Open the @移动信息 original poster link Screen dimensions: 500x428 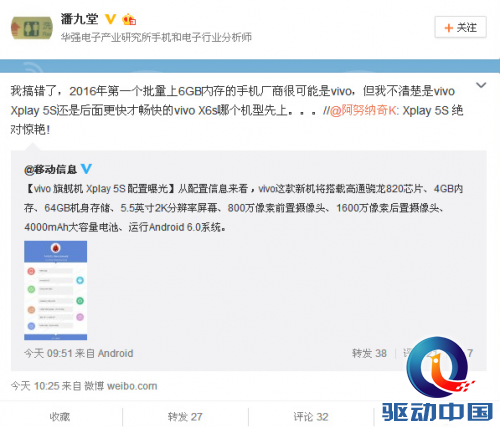tap(50, 169)
